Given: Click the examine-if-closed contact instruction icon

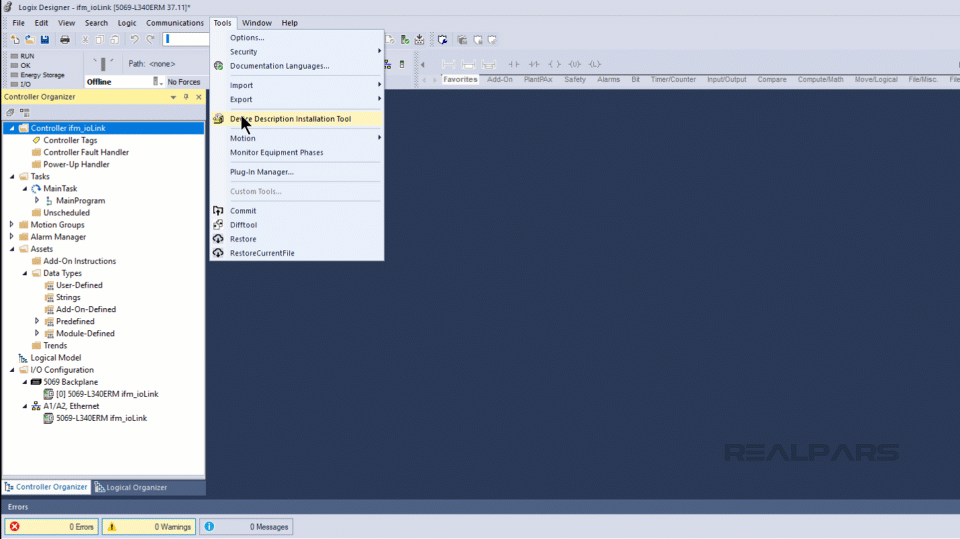Looking at the screenshot, I should 514,64.
